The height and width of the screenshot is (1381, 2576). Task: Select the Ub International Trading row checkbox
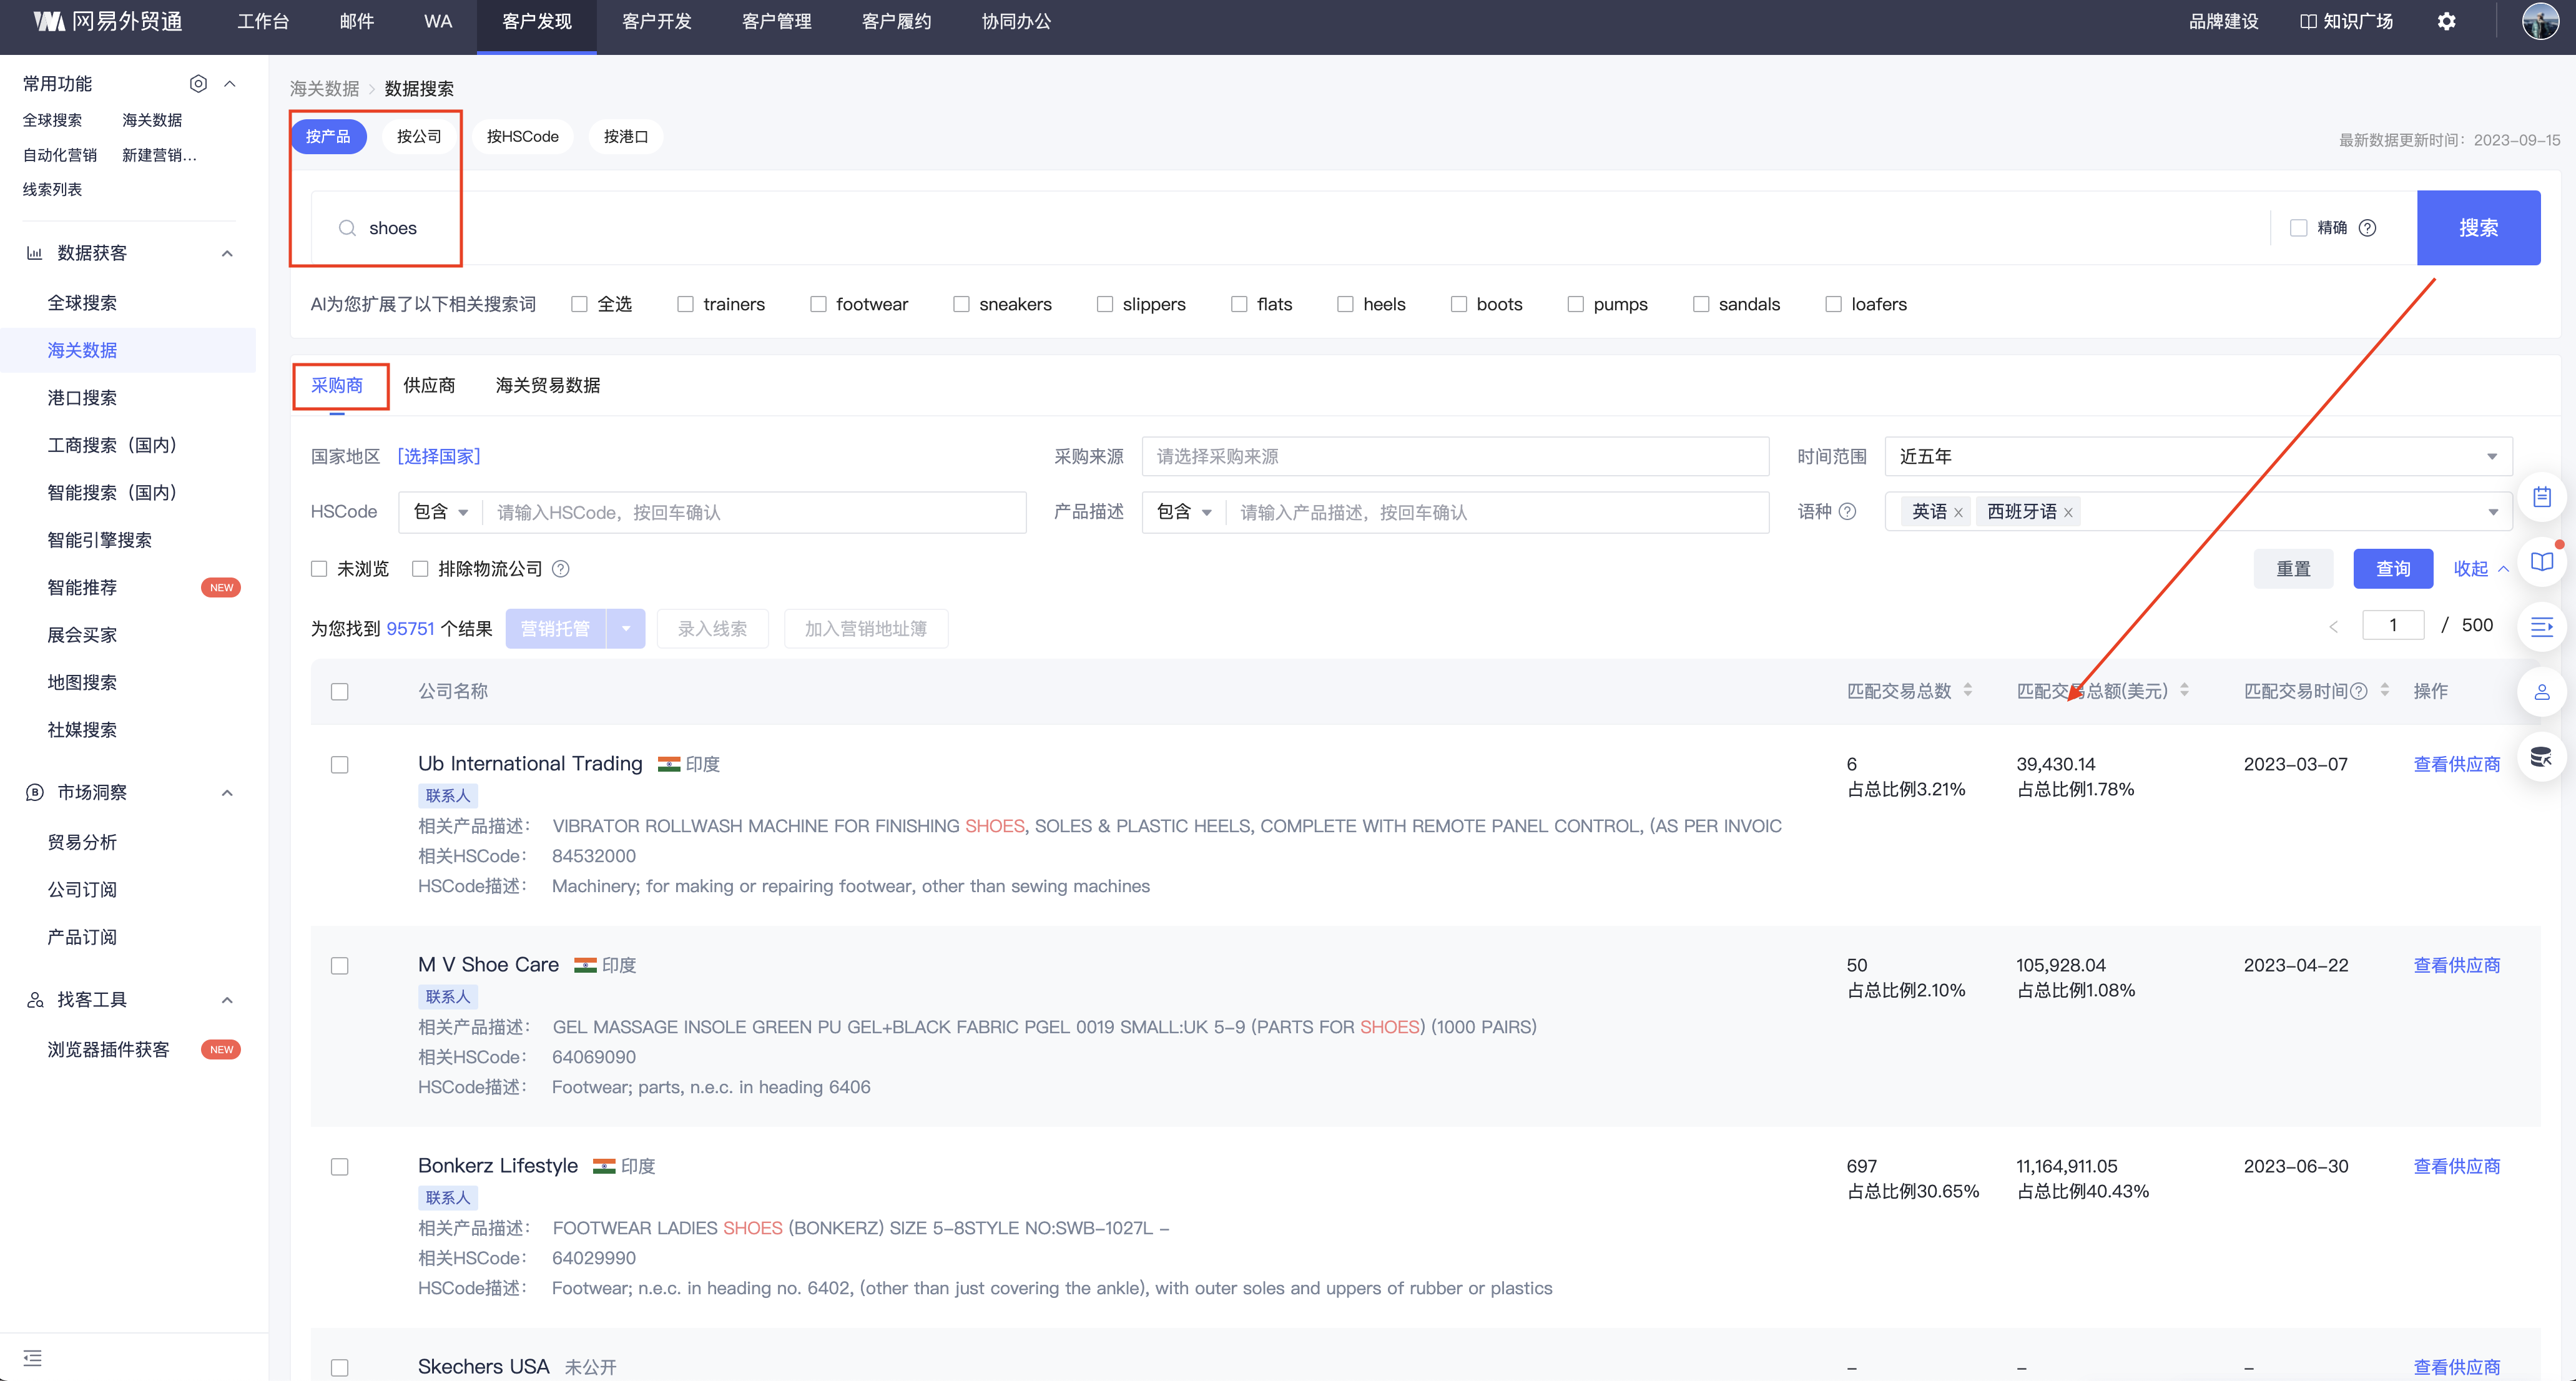[x=340, y=764]
